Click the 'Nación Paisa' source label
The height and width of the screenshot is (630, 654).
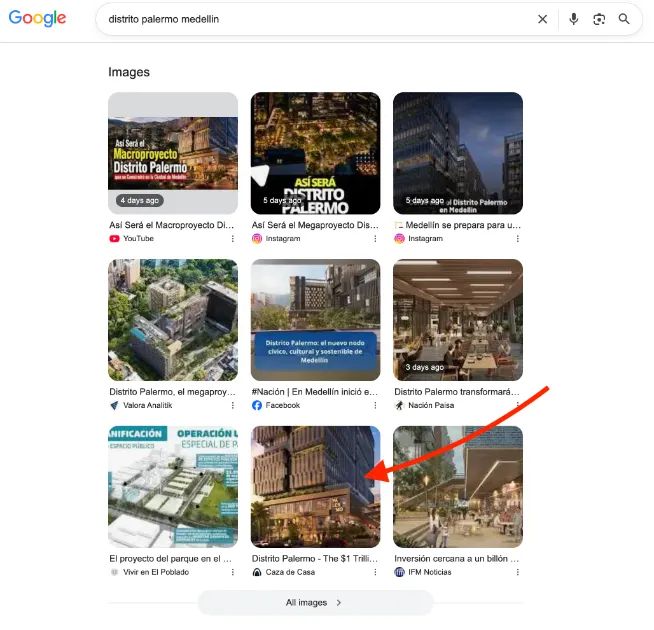point(431,405)
